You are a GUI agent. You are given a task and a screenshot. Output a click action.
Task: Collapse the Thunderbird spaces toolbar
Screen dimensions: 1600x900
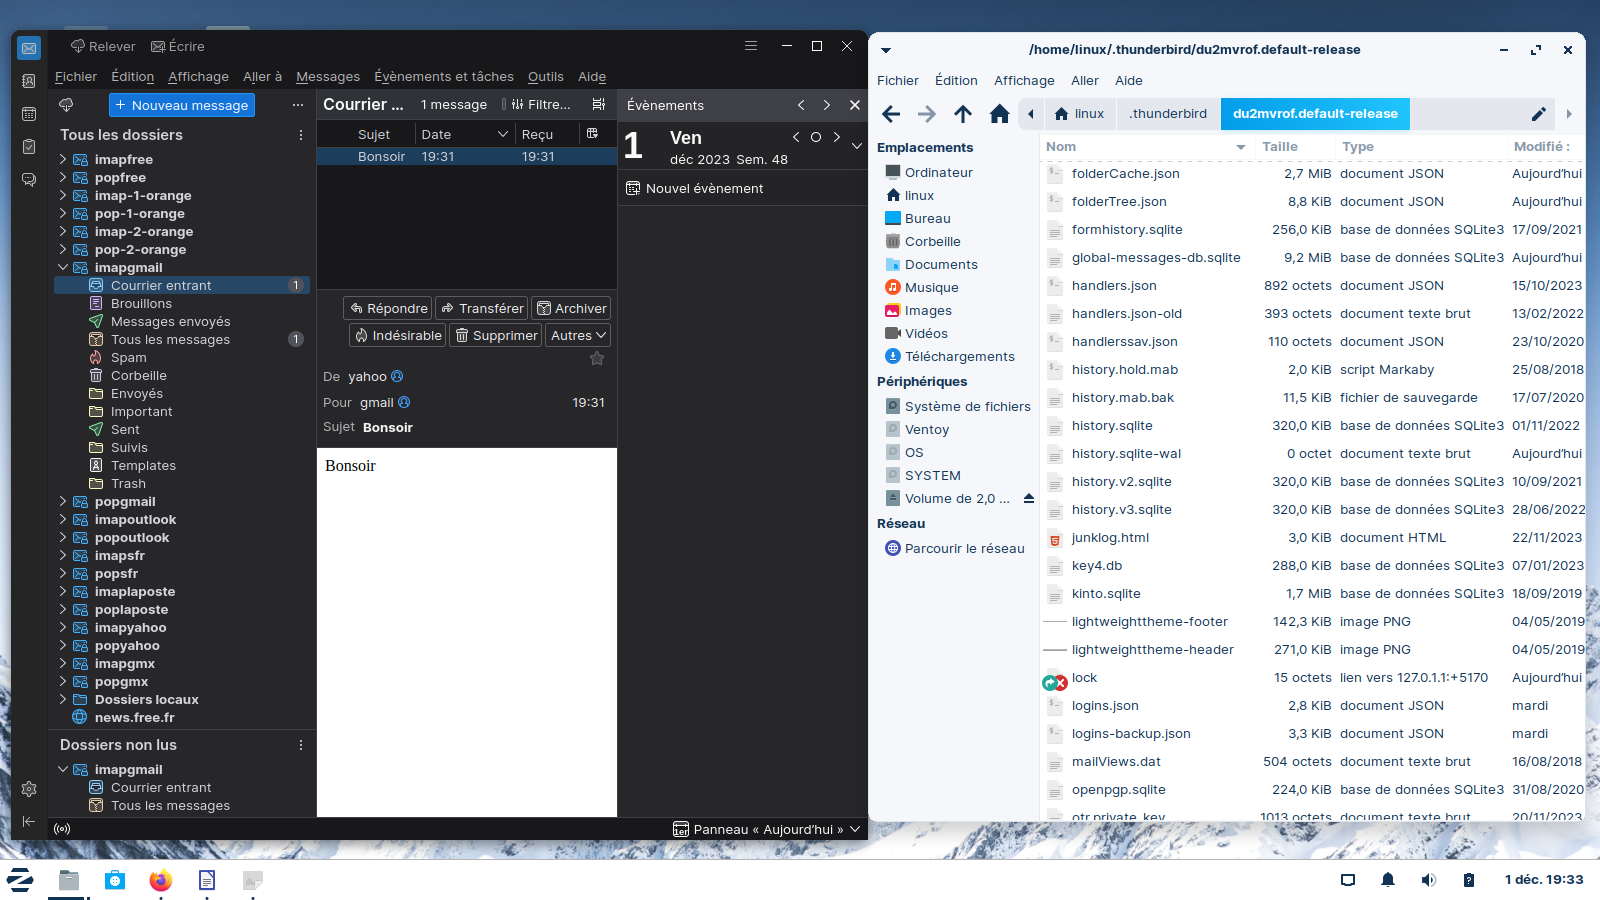tap(29, 821)
